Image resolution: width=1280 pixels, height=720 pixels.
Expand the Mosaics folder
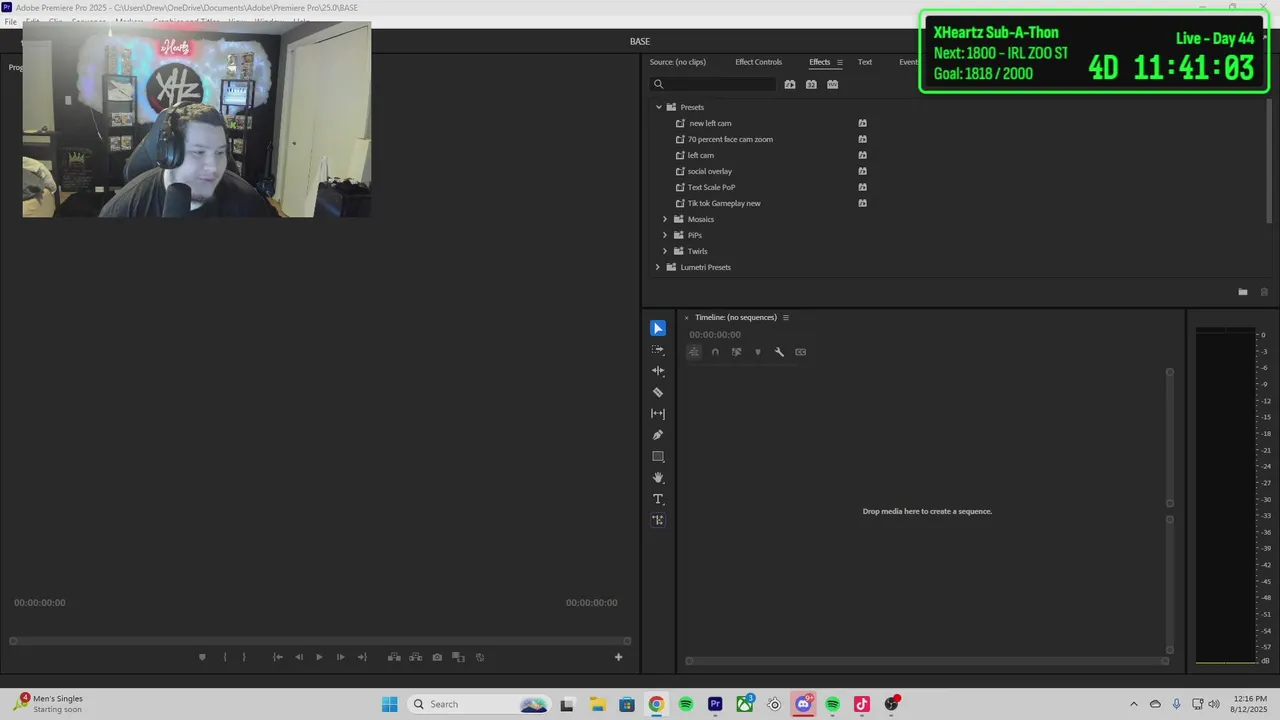(665, 219)
